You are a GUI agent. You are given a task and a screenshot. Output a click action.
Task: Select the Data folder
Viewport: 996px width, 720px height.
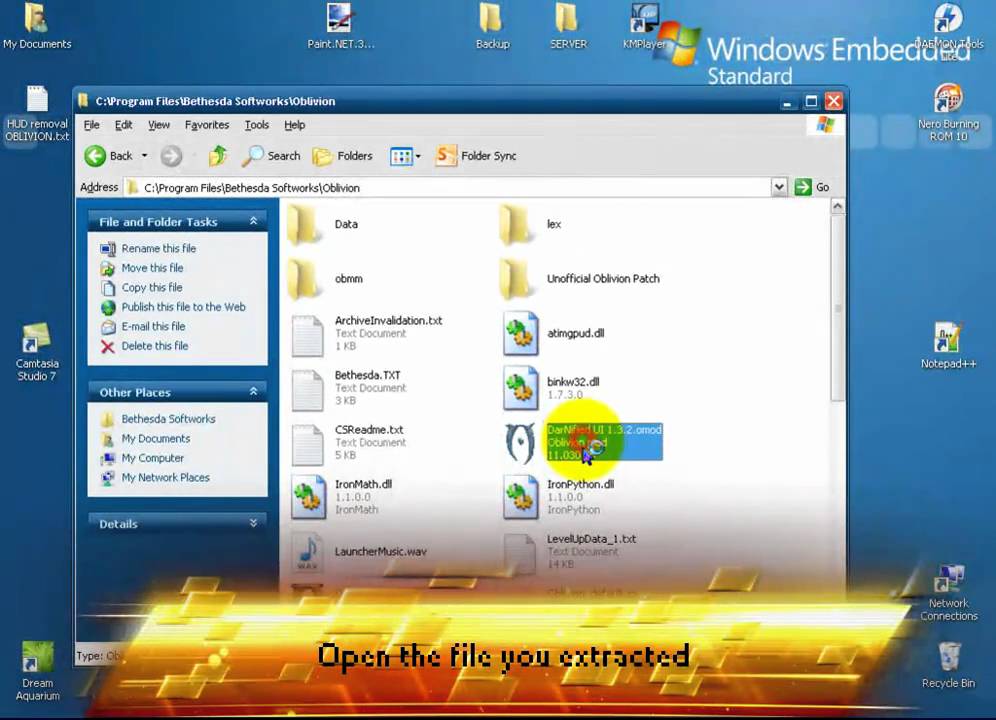pos(324,224)
